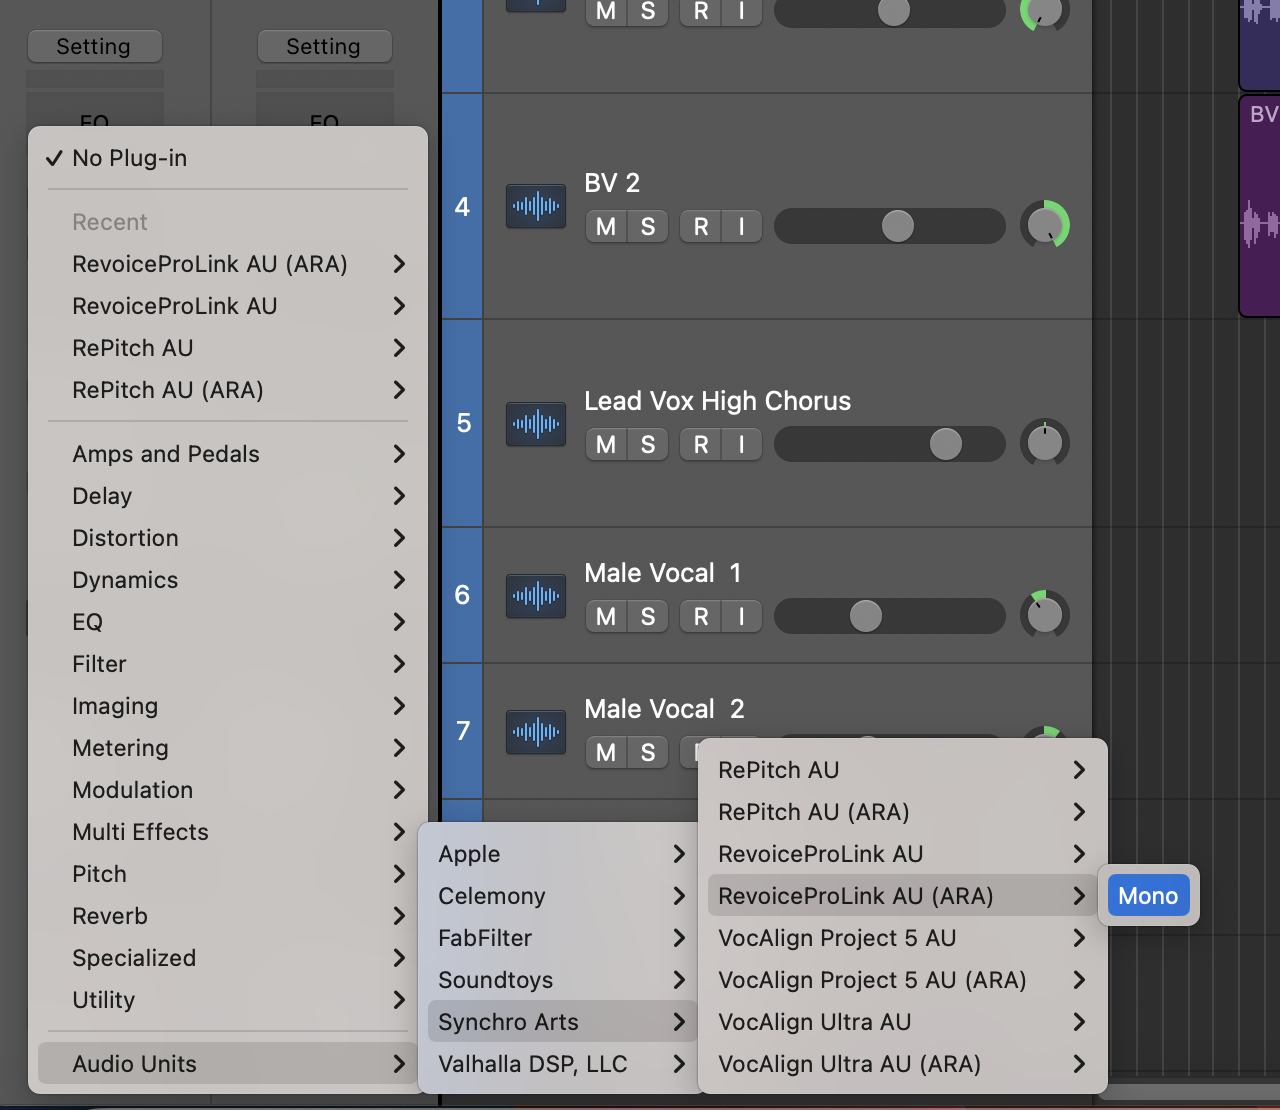Screen dimensions: 1280x1110
Task: Click Lead Vox High Chorus track icon
Action: click(x=536, y=424)
